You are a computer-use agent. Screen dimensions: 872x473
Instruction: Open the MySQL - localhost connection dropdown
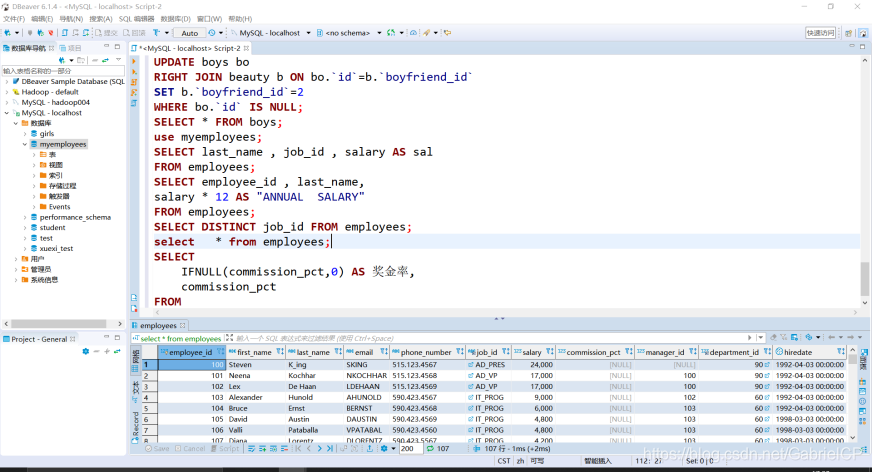pos(308,33)
